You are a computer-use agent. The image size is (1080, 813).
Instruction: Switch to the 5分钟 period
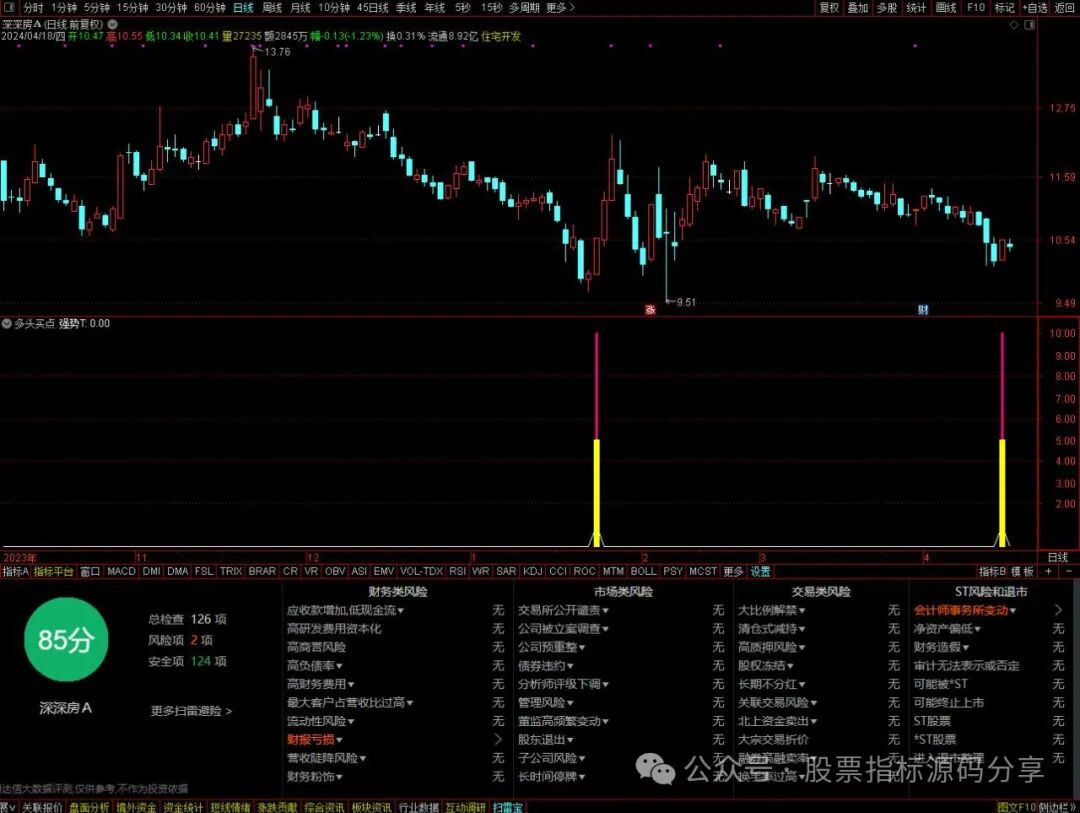(96, 8)
